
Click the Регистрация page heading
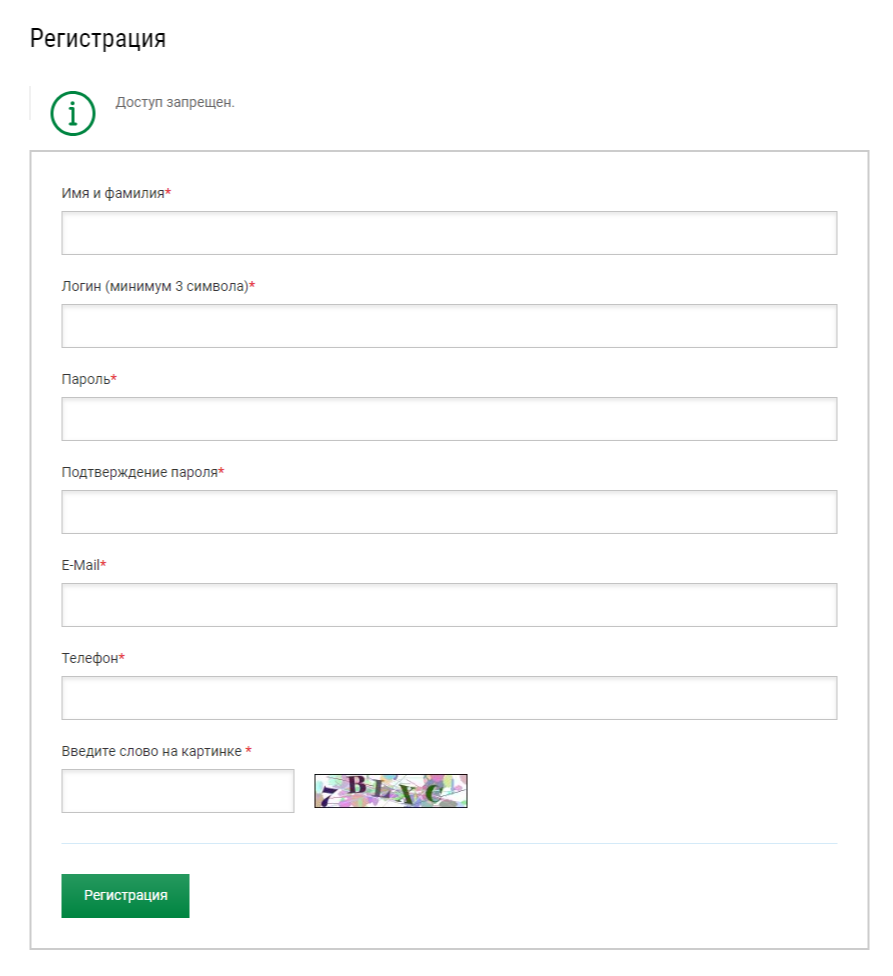click(98, 39)
